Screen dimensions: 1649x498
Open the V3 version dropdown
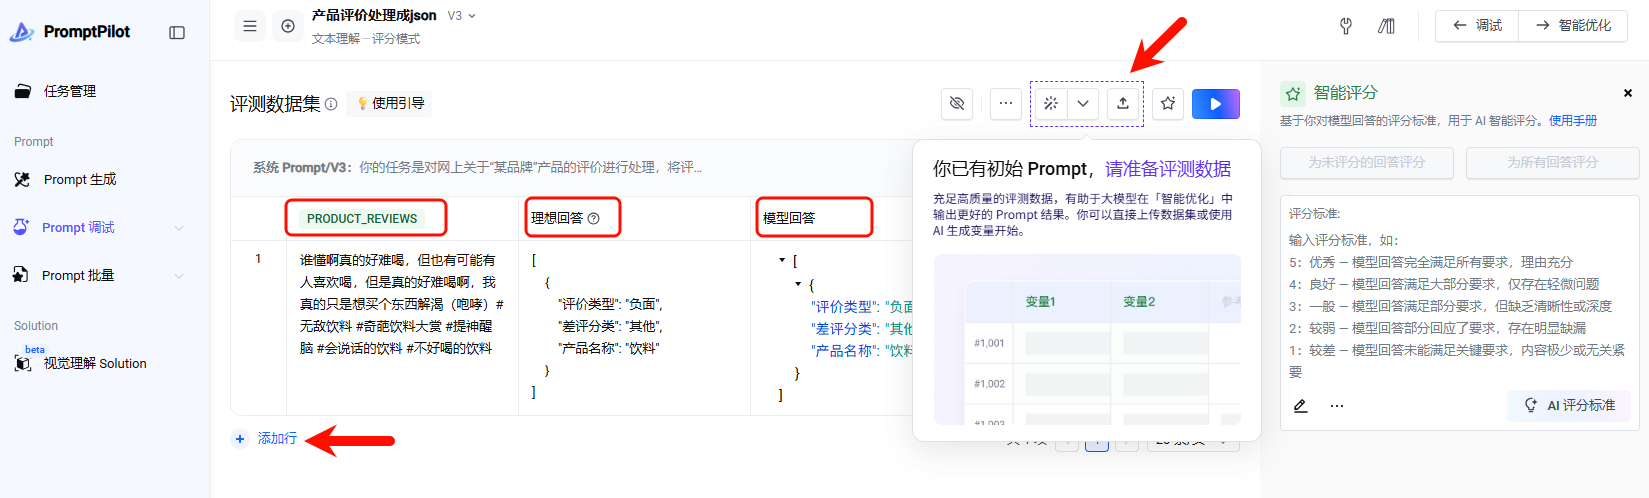[x=462, y=16]
